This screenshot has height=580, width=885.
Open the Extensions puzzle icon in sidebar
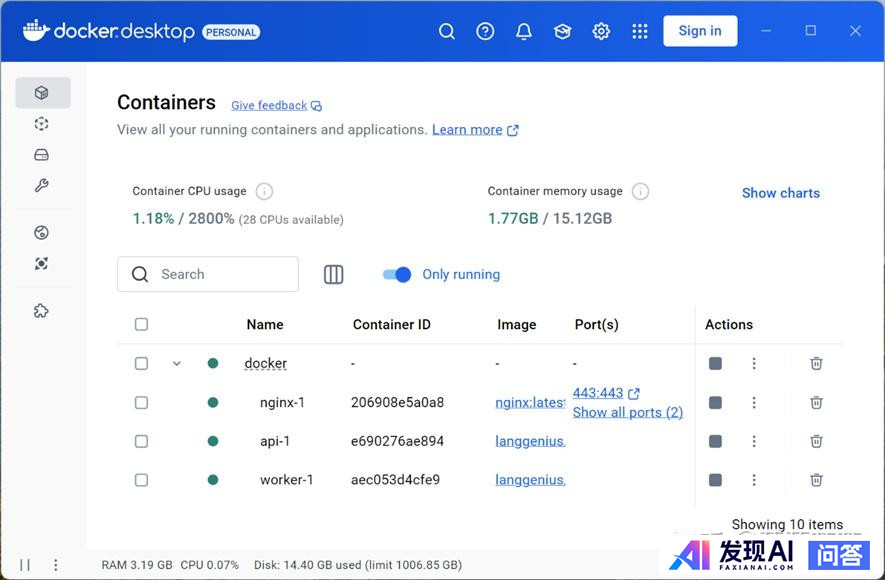[x=42, y=311]
